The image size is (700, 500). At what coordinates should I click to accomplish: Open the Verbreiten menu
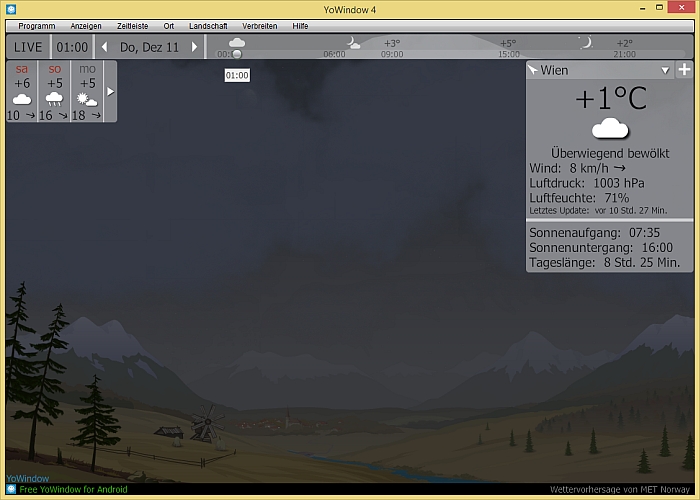click(x=260, y=26)
